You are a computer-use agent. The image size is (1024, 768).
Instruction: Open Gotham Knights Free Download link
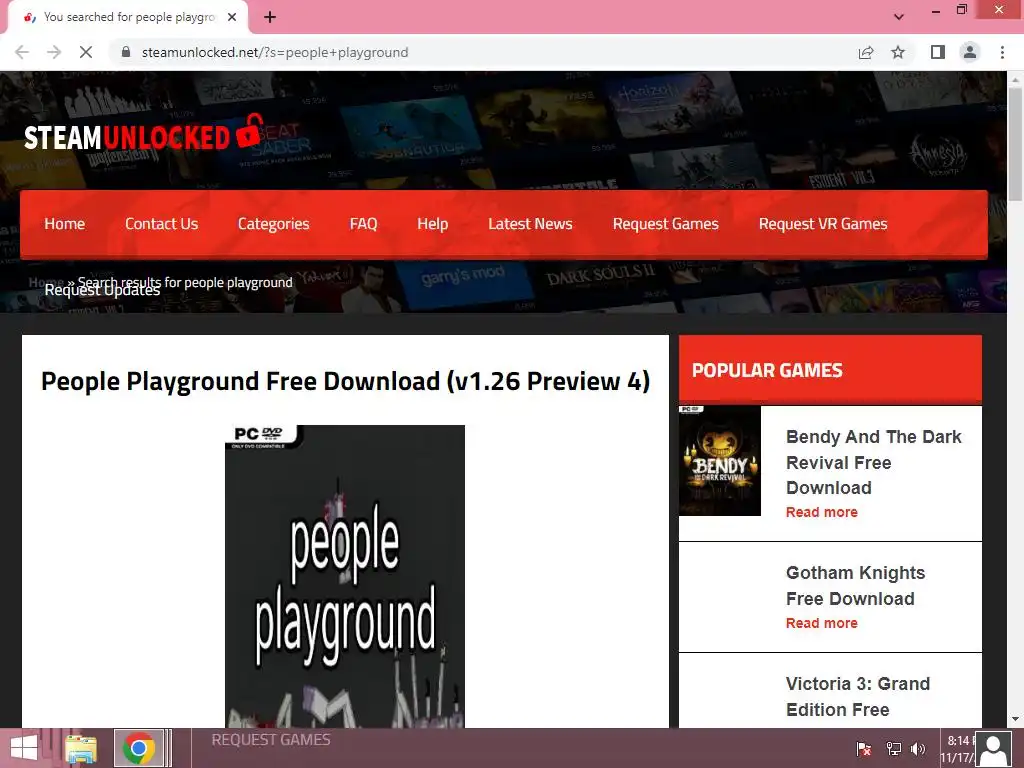pyautogui.click(x=856, y=586)
